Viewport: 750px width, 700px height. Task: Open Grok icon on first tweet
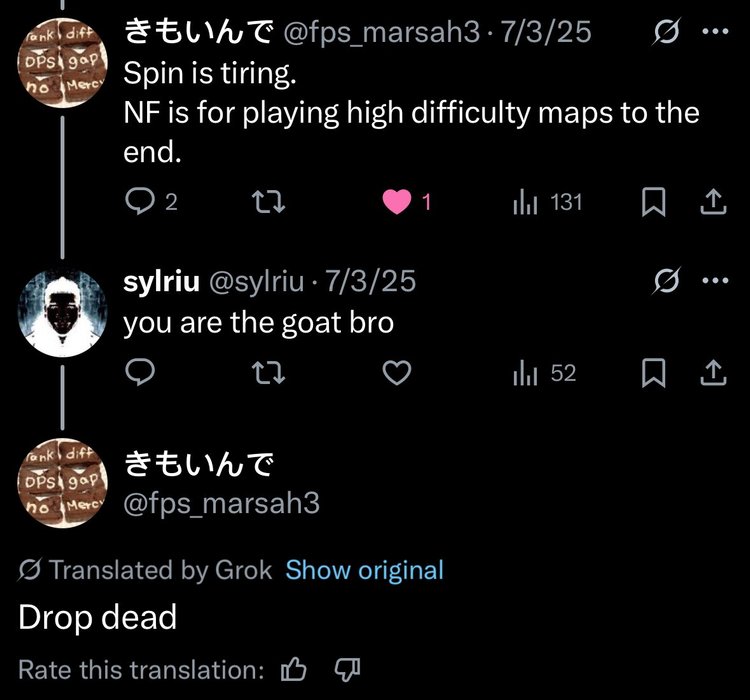coord(666,32)
